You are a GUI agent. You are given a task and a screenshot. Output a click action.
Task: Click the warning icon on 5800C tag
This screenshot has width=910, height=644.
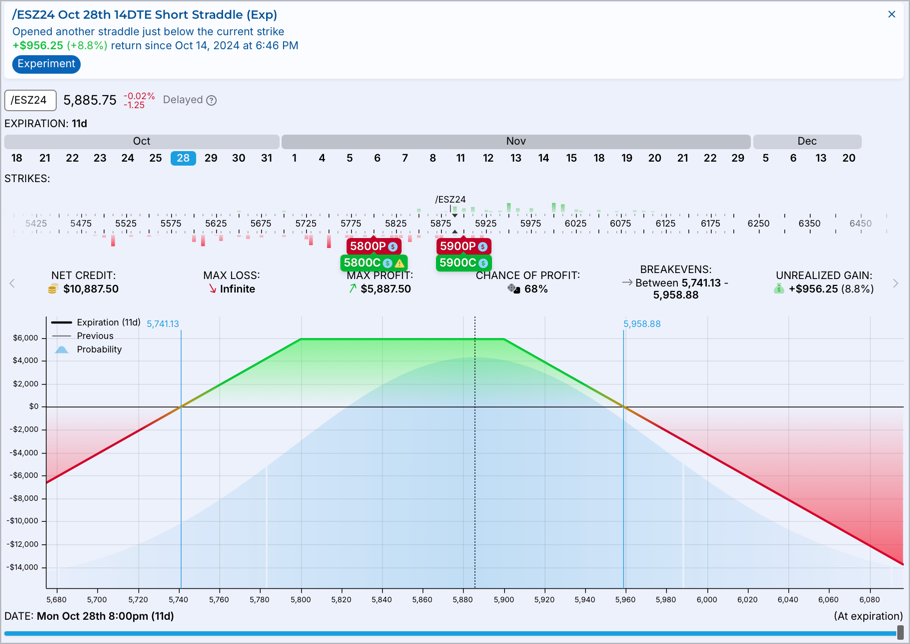(x=399, y=263)
